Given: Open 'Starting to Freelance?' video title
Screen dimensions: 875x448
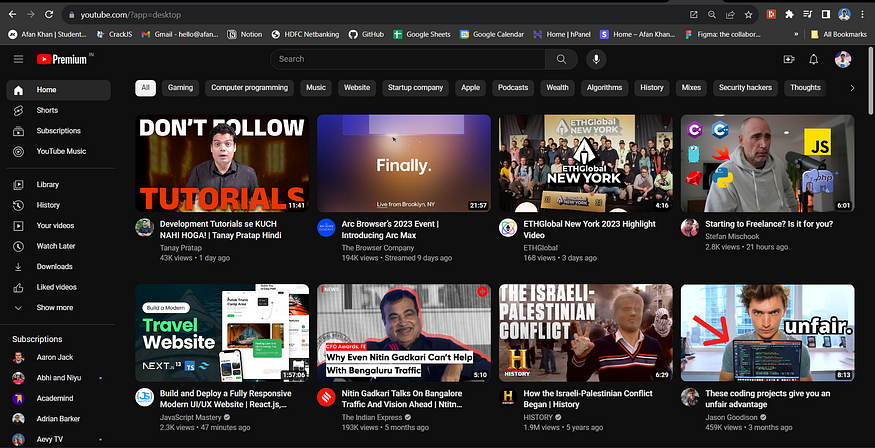Looking at the screenshot, I should (769, 224).
